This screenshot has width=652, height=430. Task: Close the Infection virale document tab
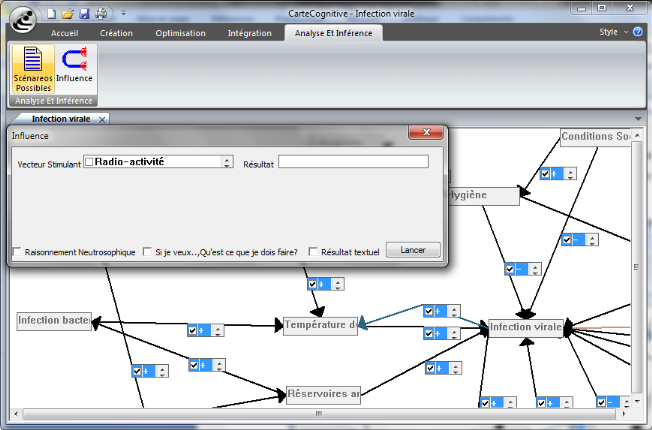point(102,120)
